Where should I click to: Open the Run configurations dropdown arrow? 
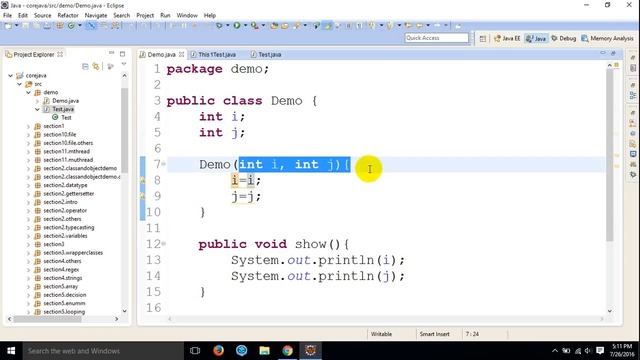pyautogui.click(x=245, y=26)
